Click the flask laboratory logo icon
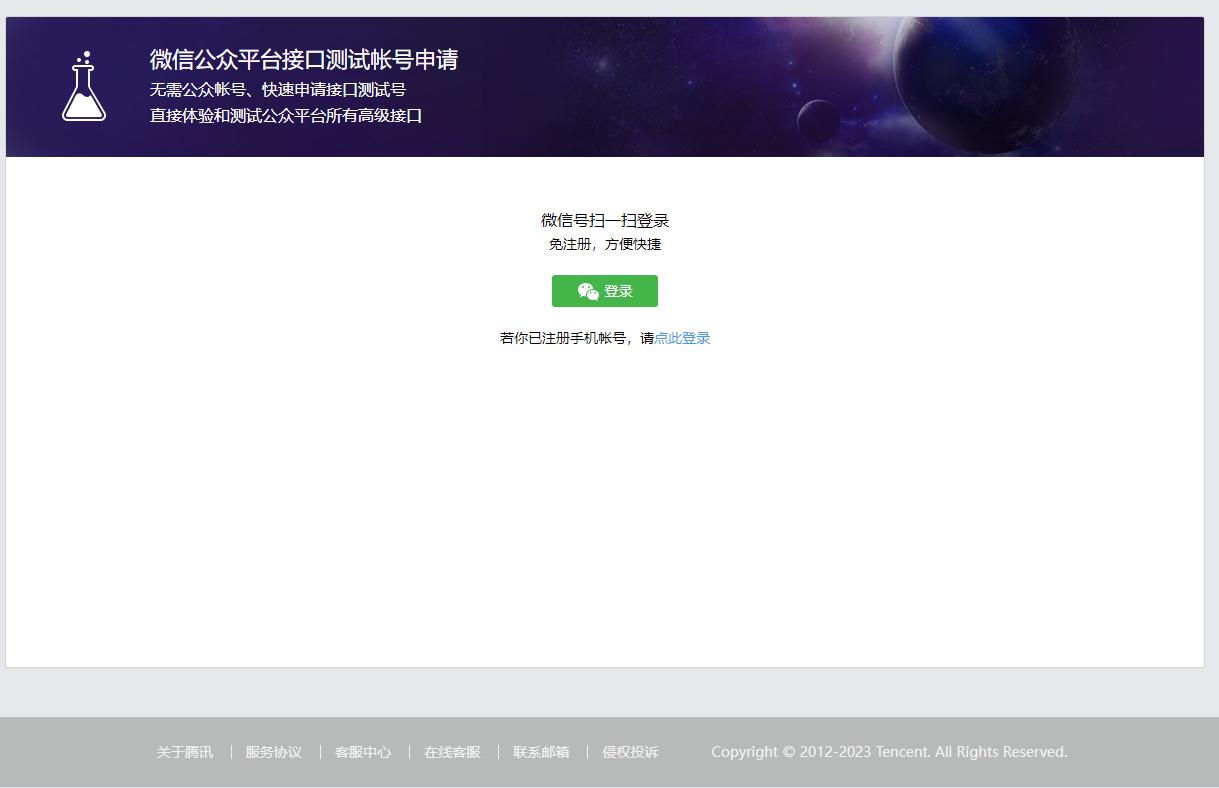 point(83,87)
